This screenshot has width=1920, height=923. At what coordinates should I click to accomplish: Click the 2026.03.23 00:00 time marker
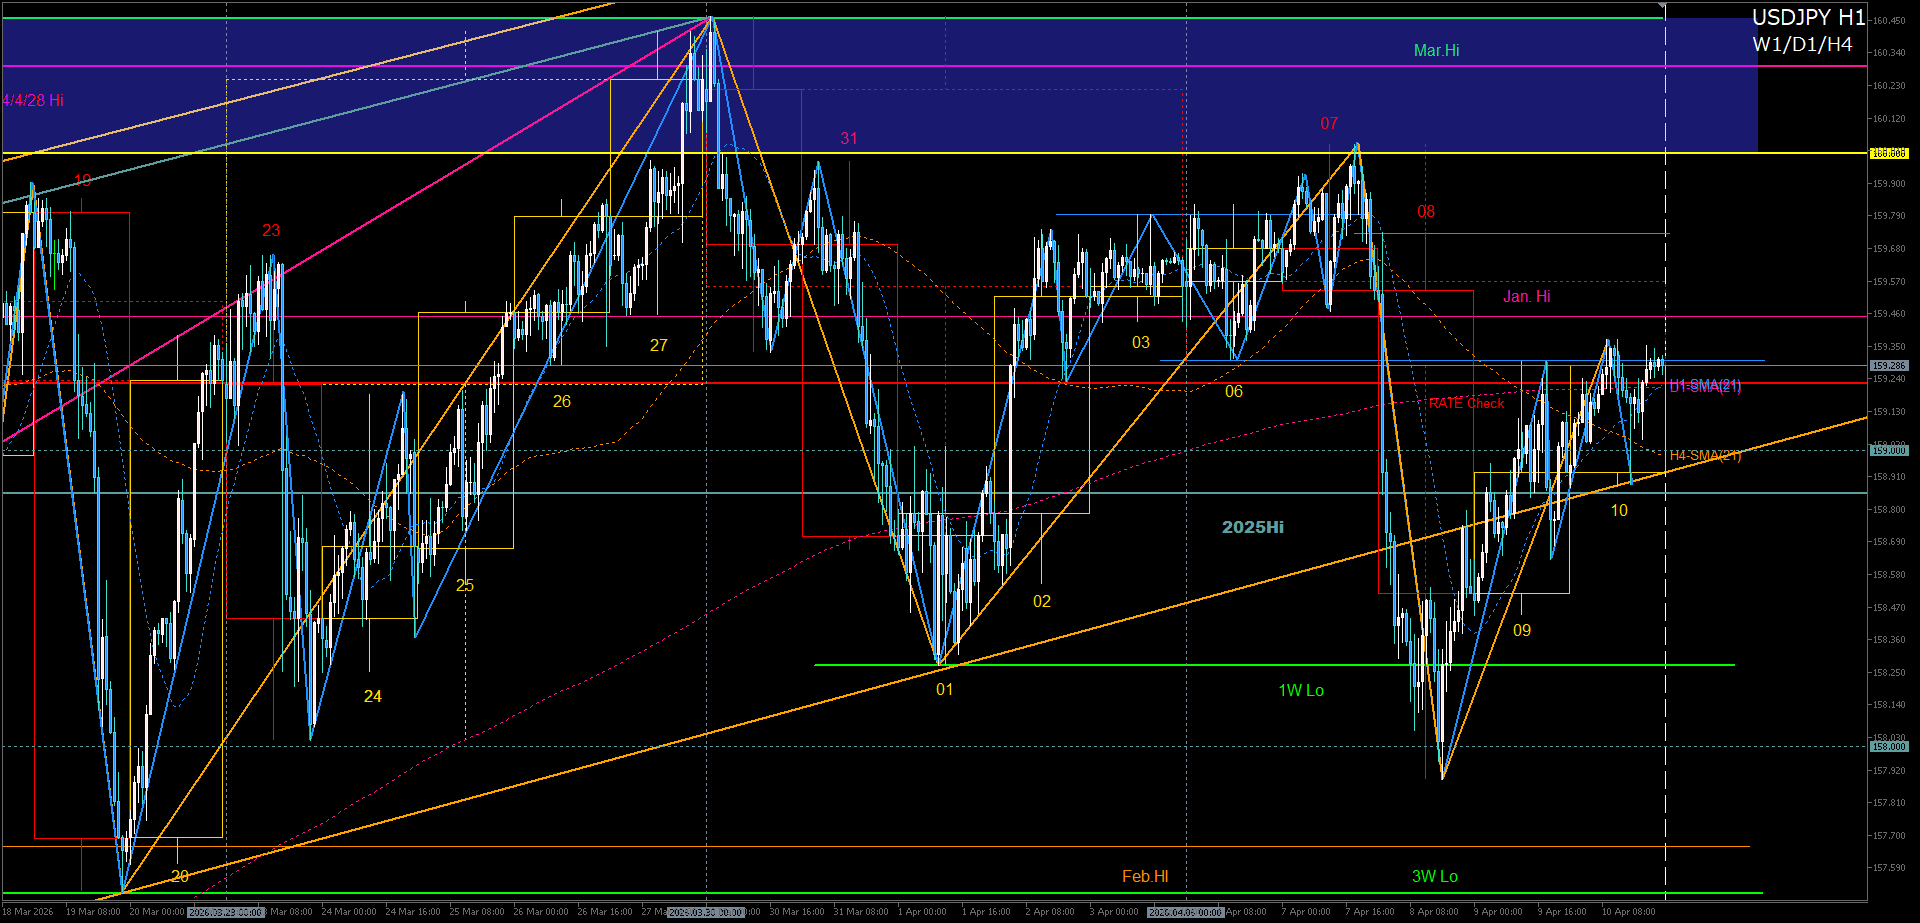[225, 912]
